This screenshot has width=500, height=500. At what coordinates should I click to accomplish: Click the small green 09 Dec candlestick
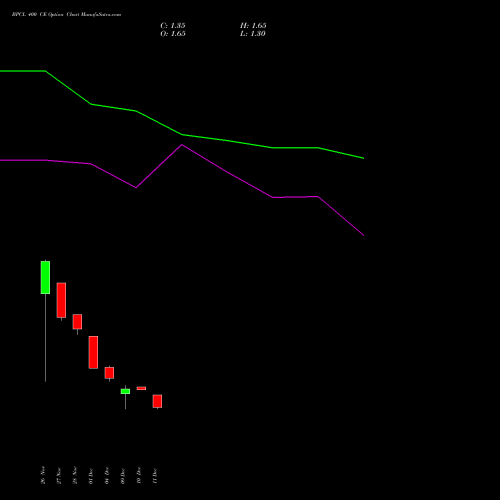(125, 391)
